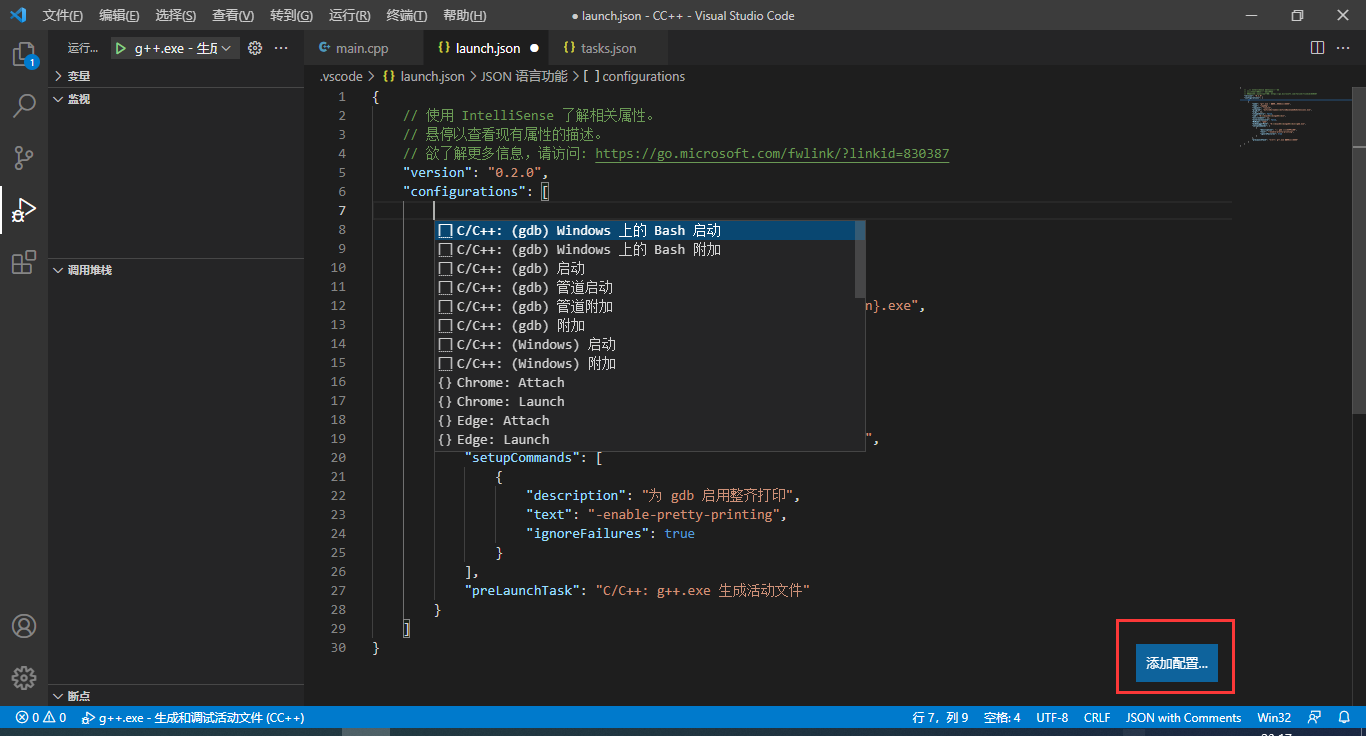Screen dimensions: 1366x736
Task: Show errors and warnings count in status bar
Action: [x=41, y=717]
